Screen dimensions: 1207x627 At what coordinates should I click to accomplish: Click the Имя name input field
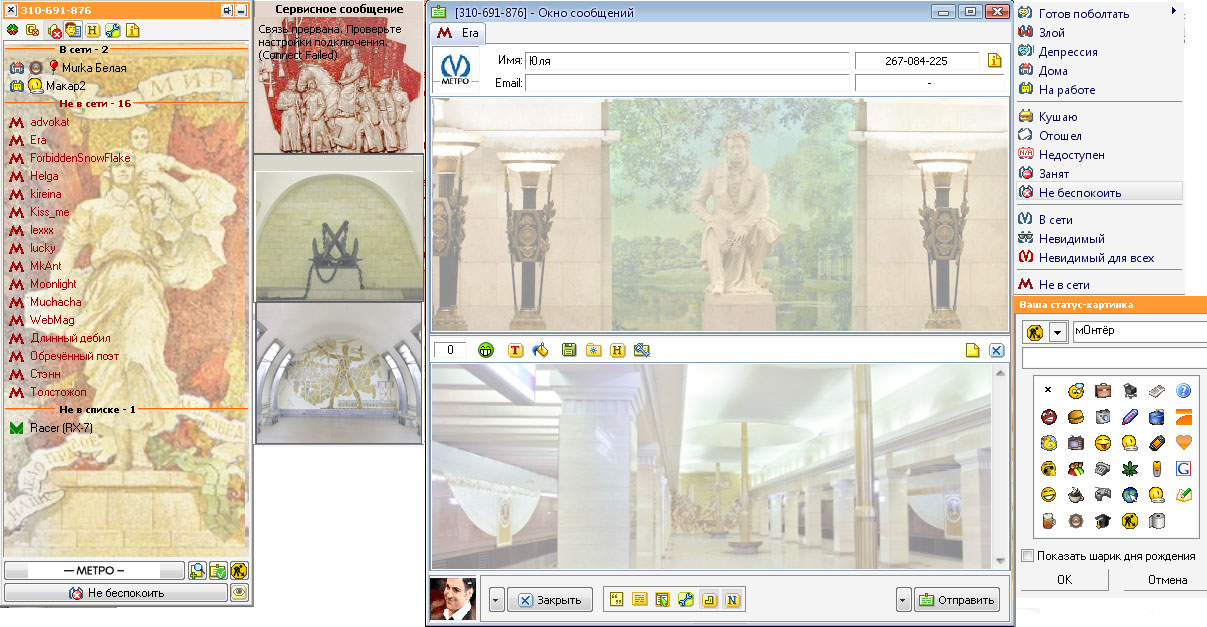pos(687,61)
